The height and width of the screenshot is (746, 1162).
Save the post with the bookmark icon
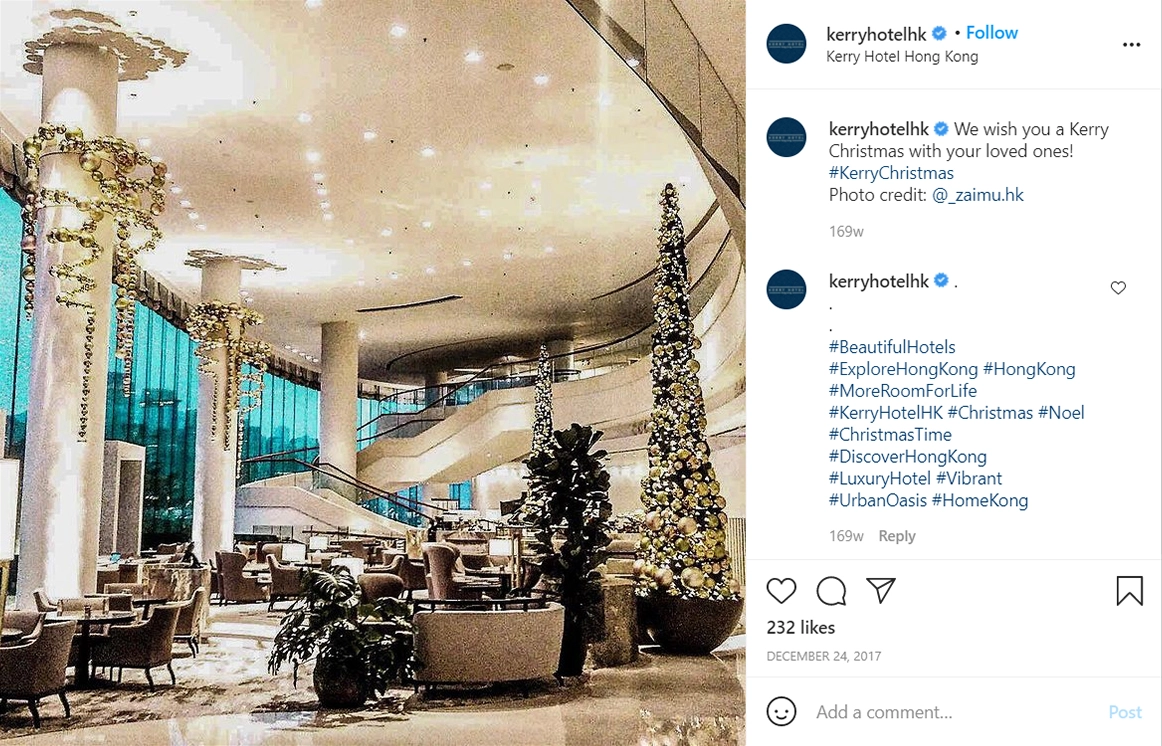[x=1129, y=590]
